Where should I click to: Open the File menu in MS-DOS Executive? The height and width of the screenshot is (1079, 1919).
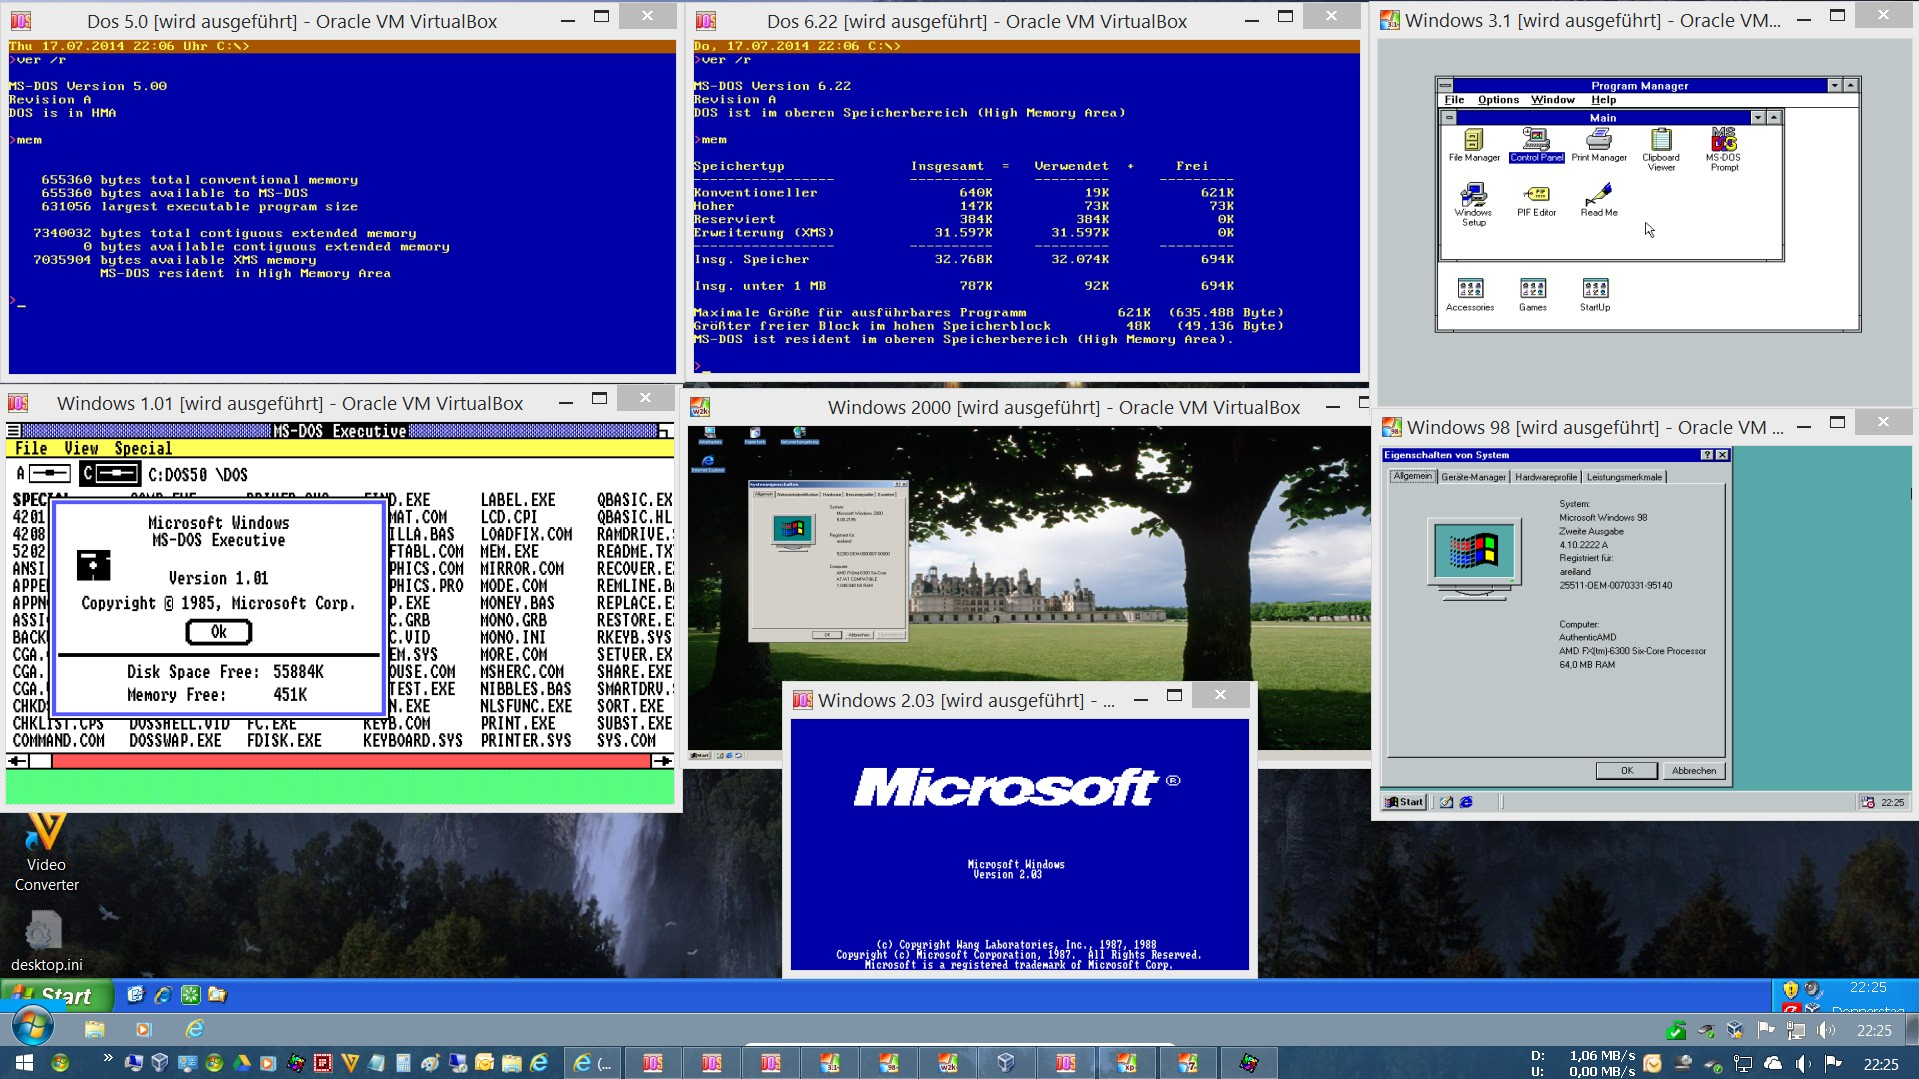(31, 449)
